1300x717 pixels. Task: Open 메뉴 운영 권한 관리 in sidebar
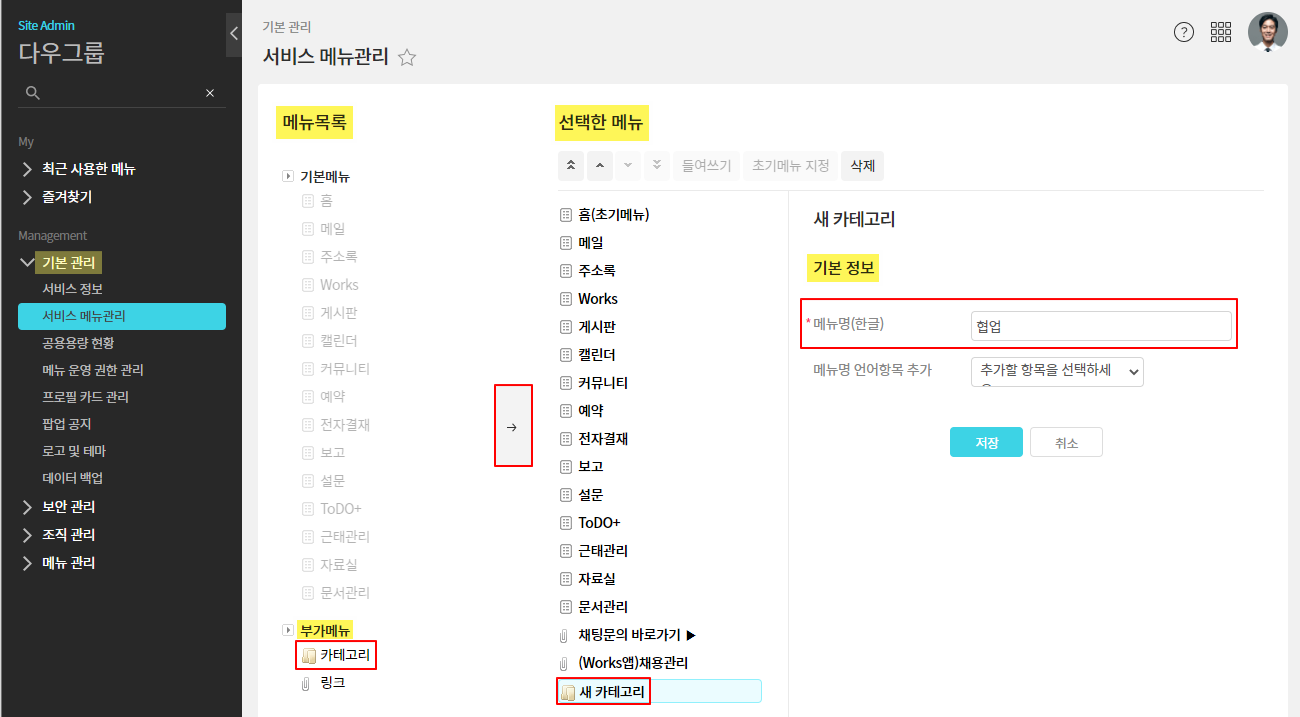pyautogui.click(x=93, y=370)
